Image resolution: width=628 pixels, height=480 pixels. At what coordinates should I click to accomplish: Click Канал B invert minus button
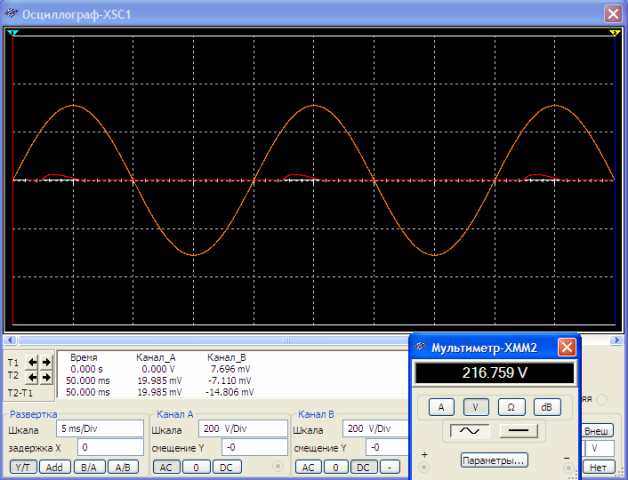[x=390, y=467]
